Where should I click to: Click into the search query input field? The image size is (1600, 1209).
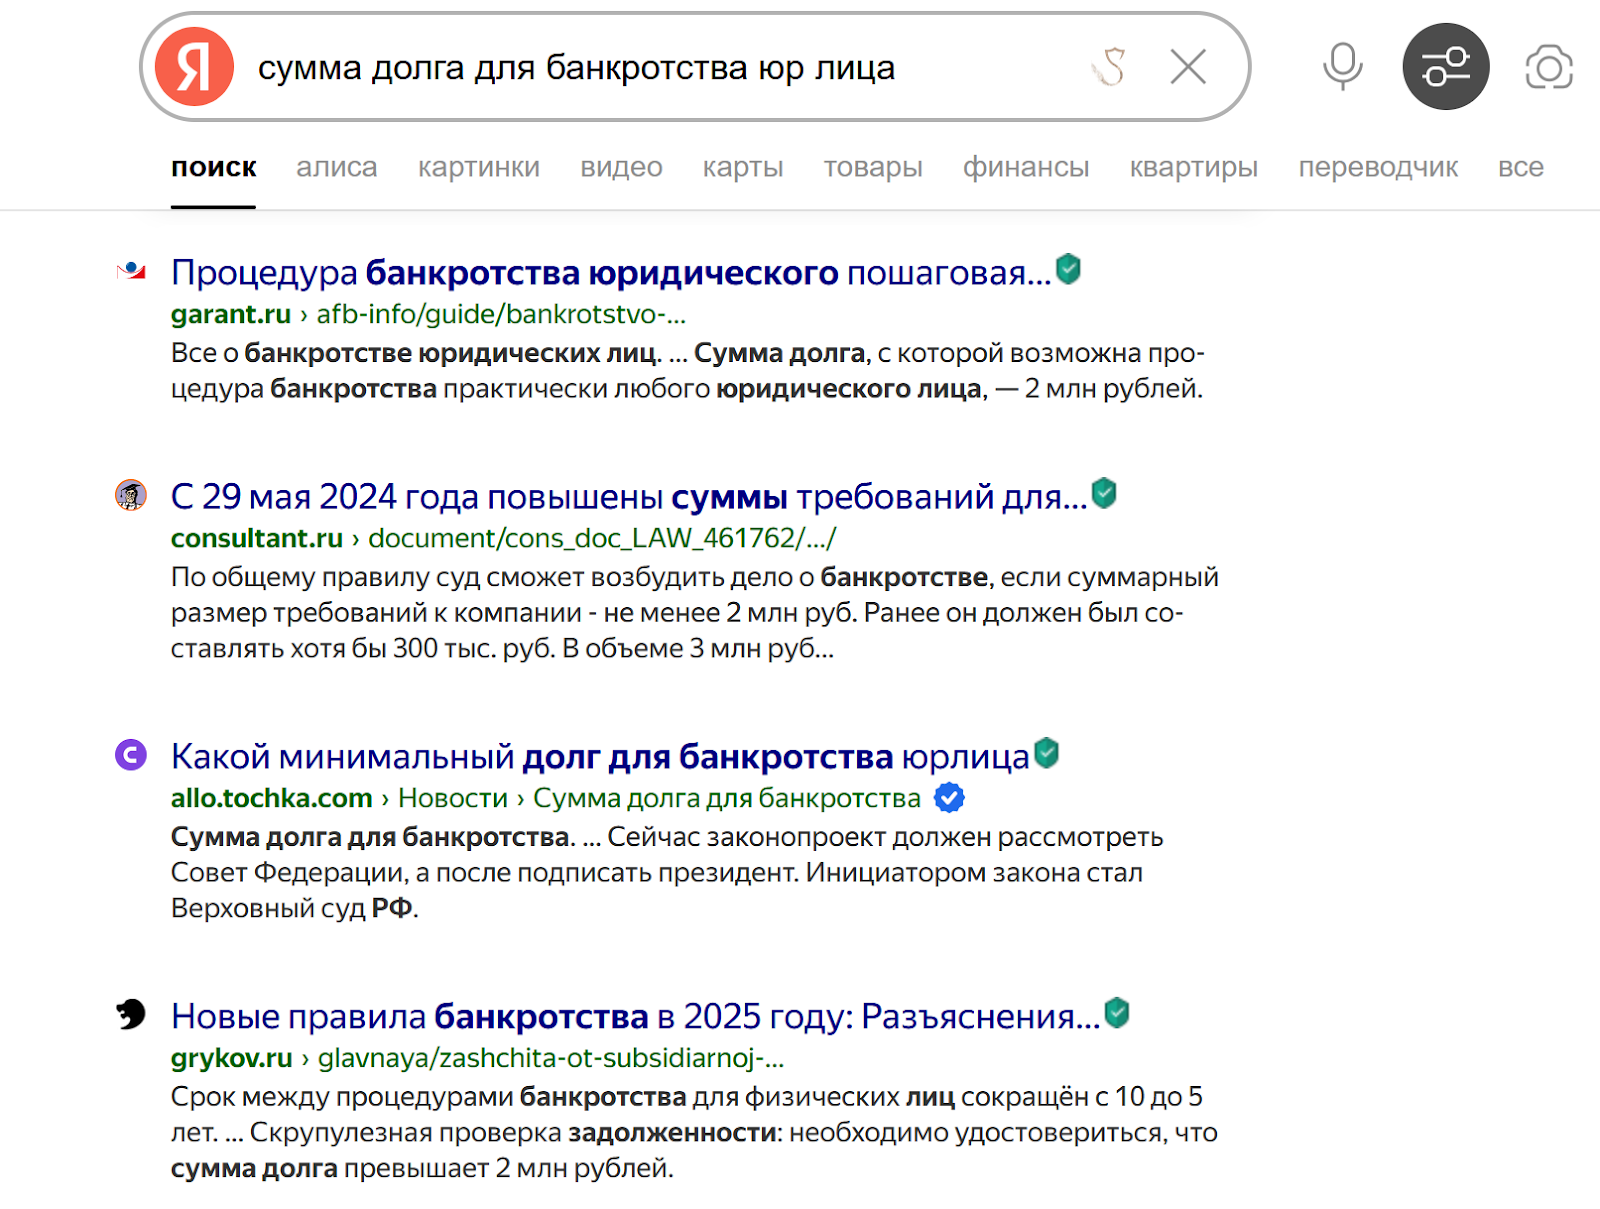[x=650, y=67]
